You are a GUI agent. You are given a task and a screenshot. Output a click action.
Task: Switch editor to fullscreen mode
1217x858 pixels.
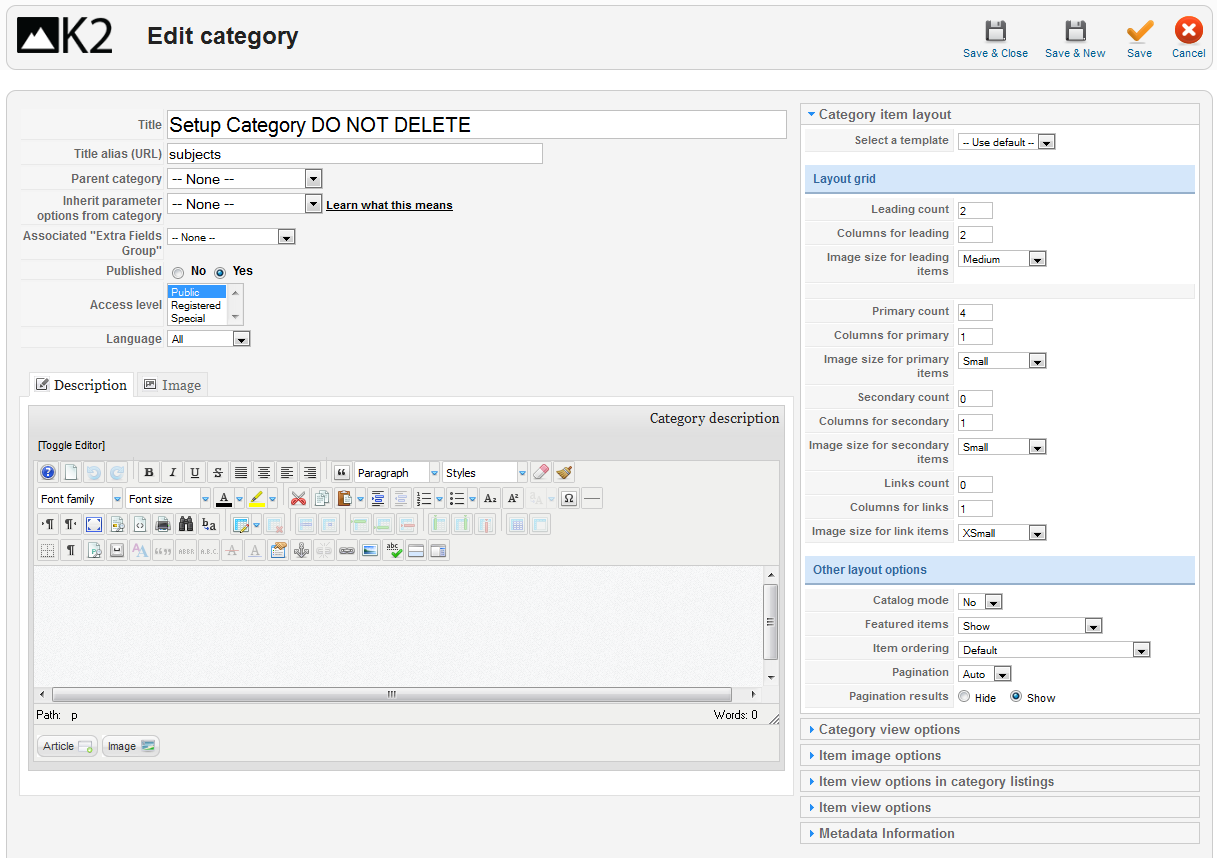94,524
